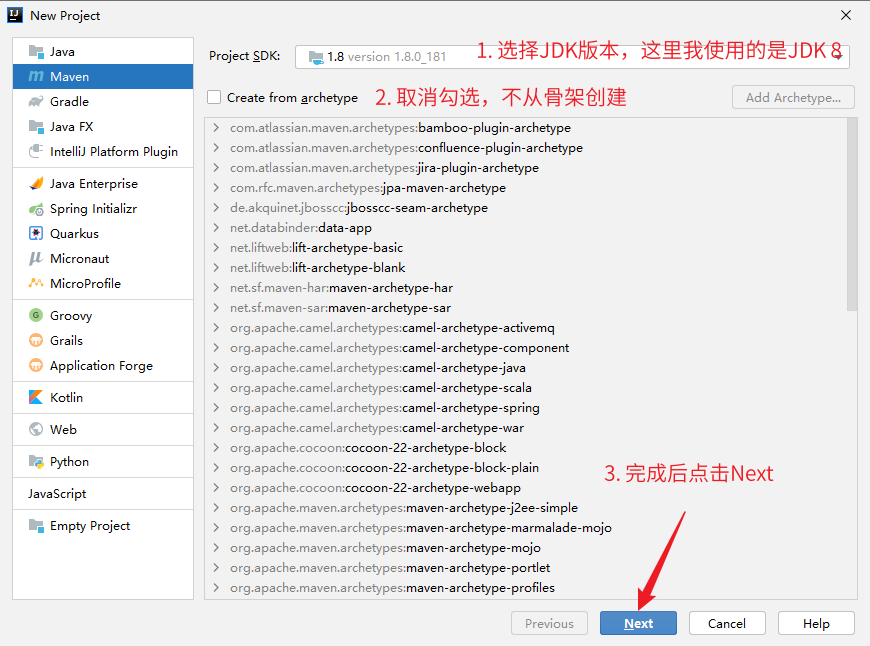Click the Java FX icon in sidebar
This screenshot has width=870, height=646.
(x=36, y=127)
